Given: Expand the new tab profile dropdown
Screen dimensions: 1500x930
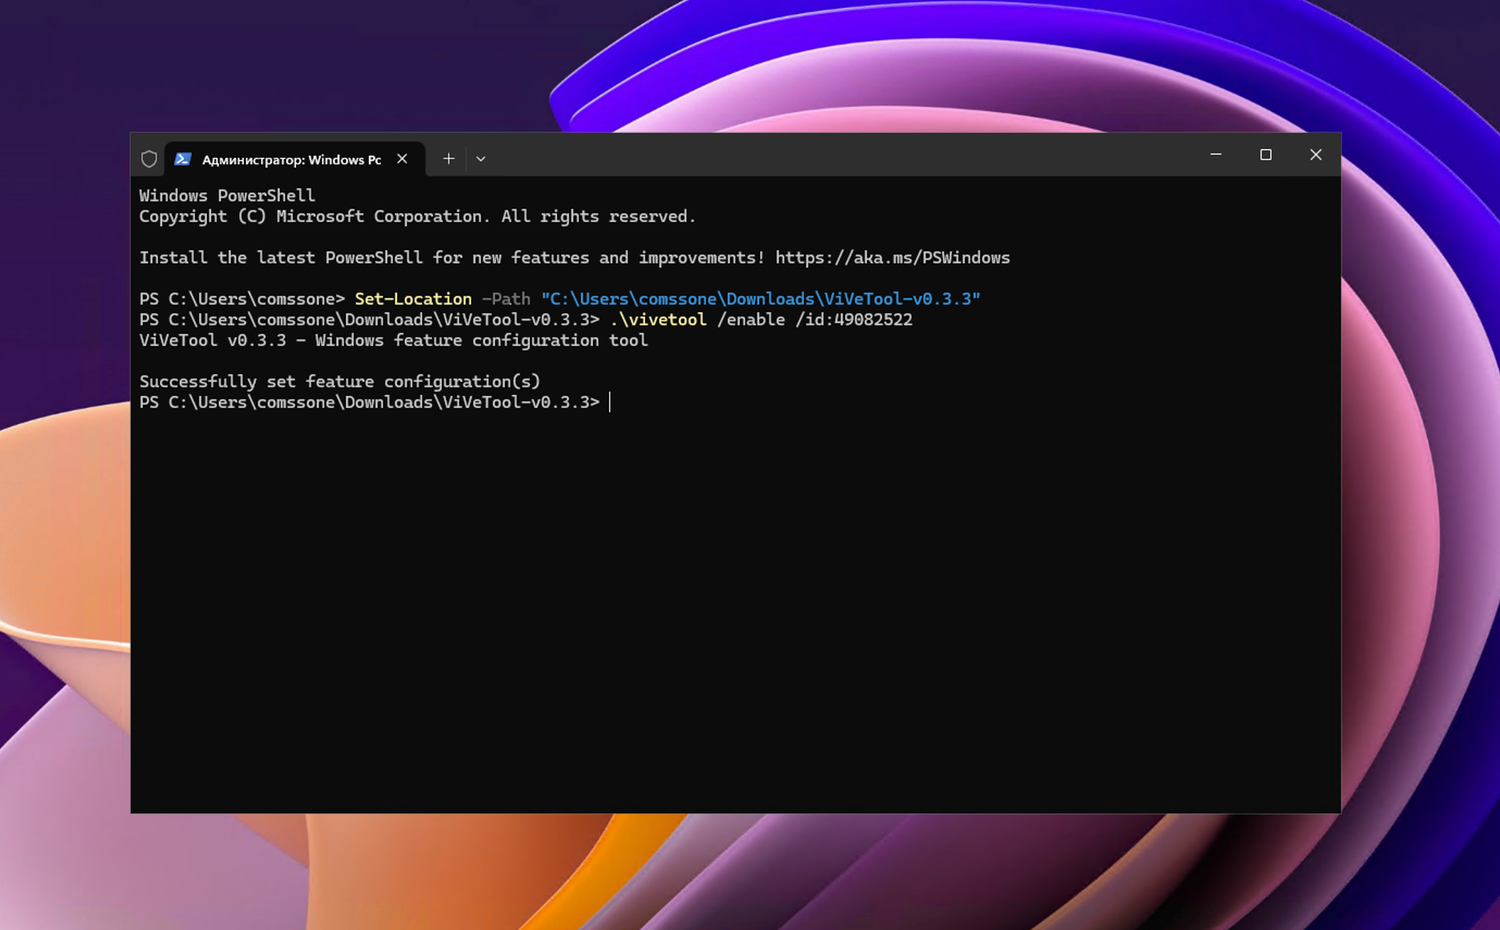Looking at the screenshot, I should (481, 159).
